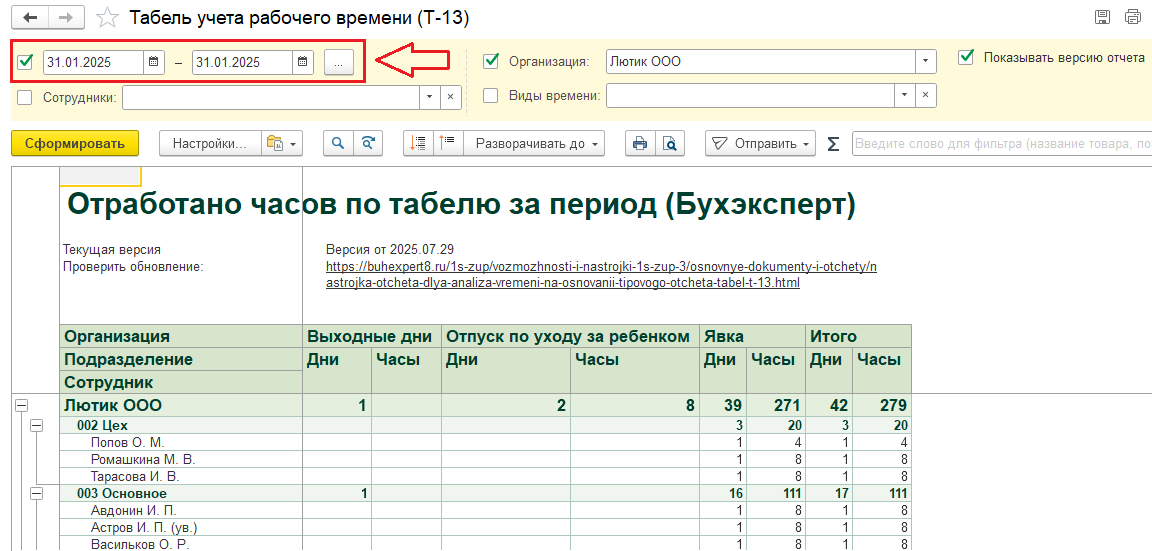Tick the Виды времени checkbox
The width and height of the screenshot is (1152, 551).
[491, 96]
